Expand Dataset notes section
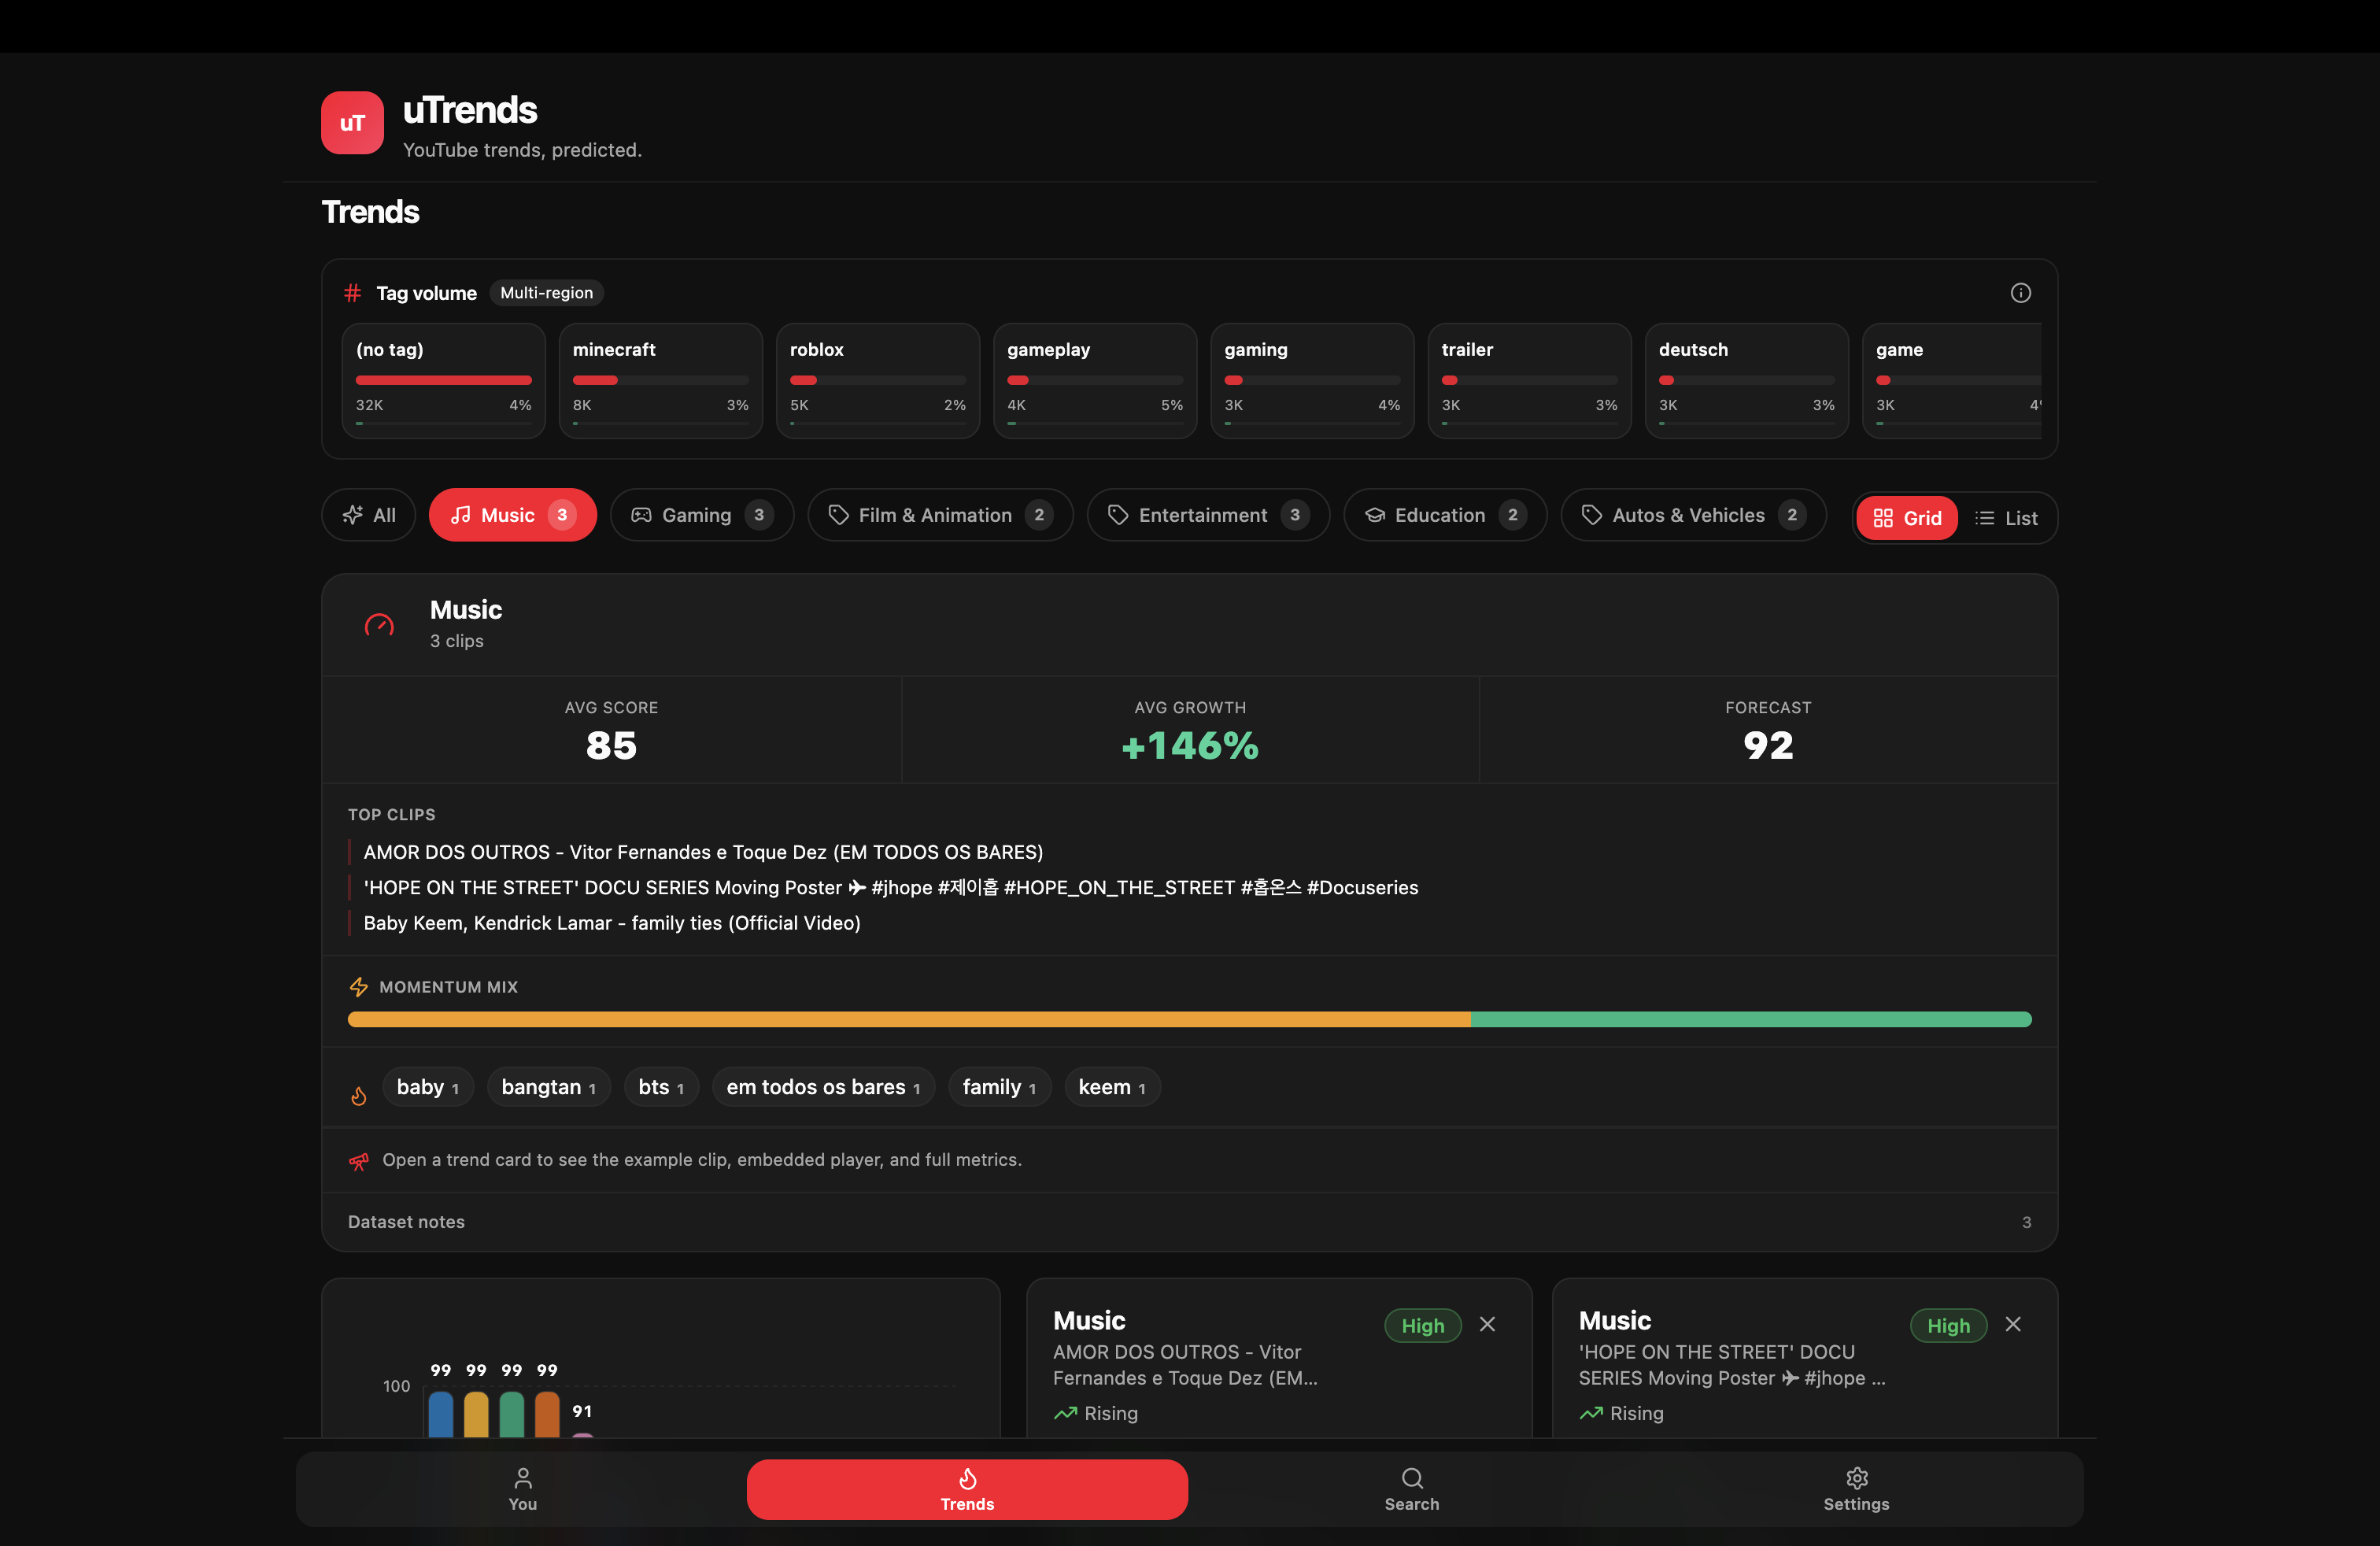2380x1546 pixels. 1190,1222
